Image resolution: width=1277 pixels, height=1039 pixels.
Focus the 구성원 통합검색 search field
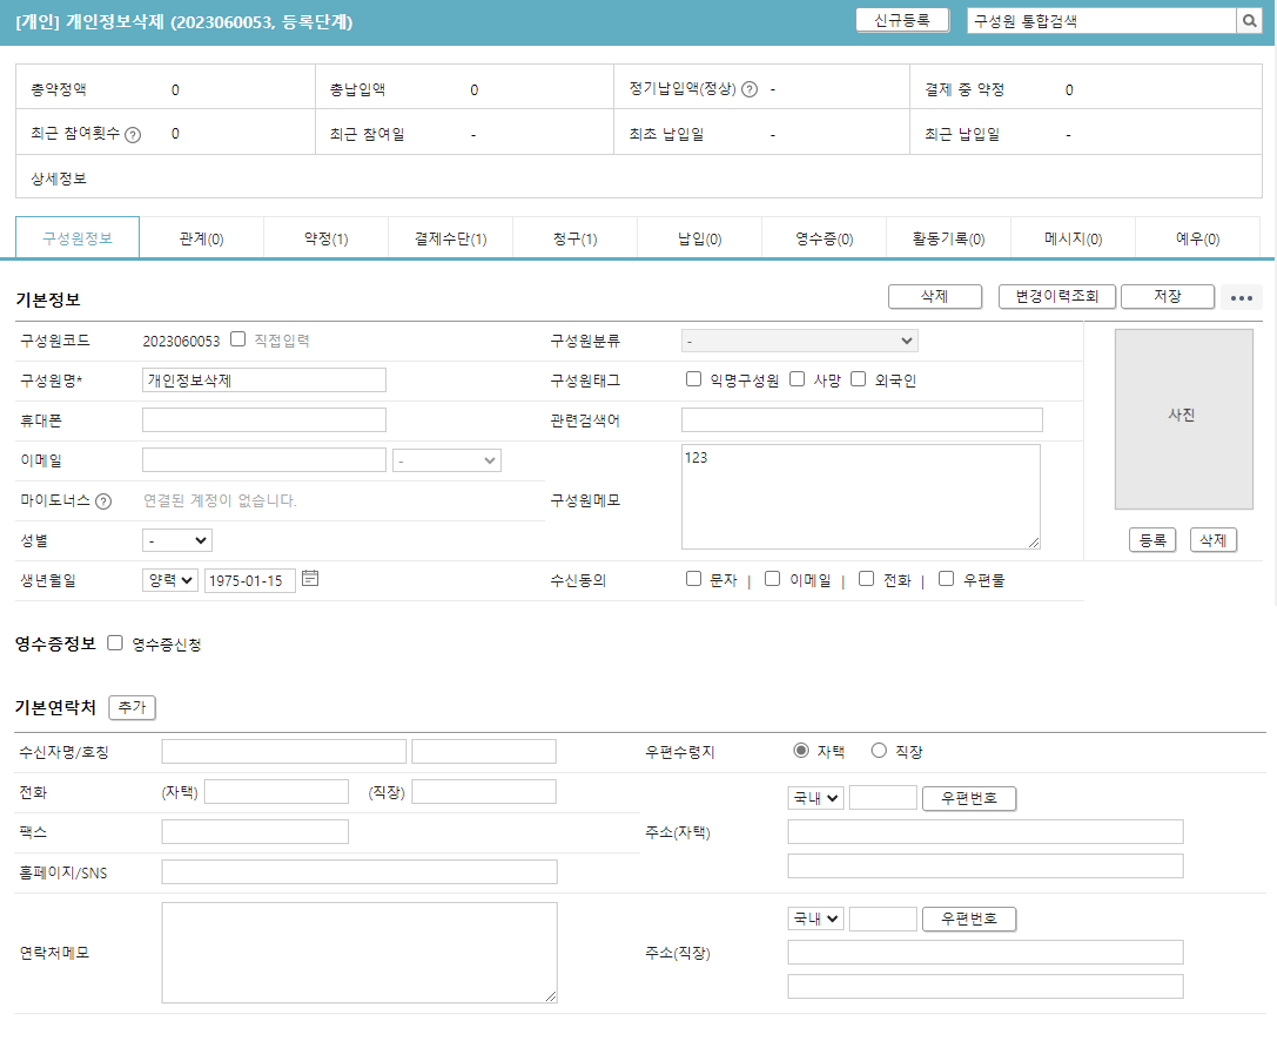[x=1101, y=21]
